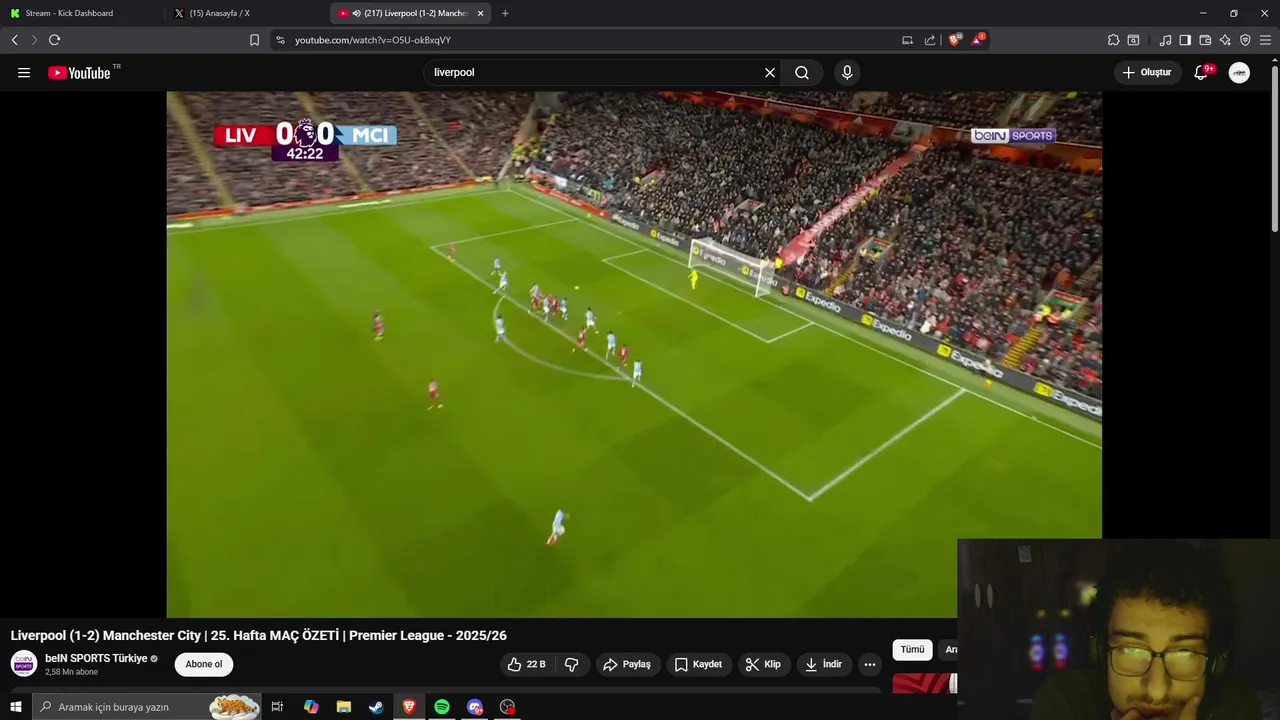Open the browser extensions puzzle icon
The width and height of the screenshot is (1280, 720).
[x=1113, y=40]
